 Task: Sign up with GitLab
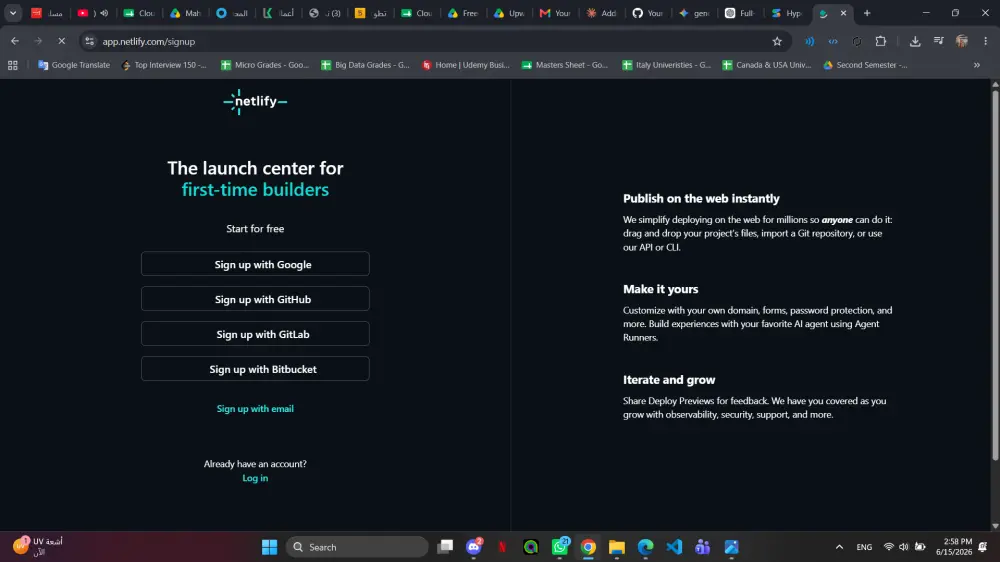255,334
